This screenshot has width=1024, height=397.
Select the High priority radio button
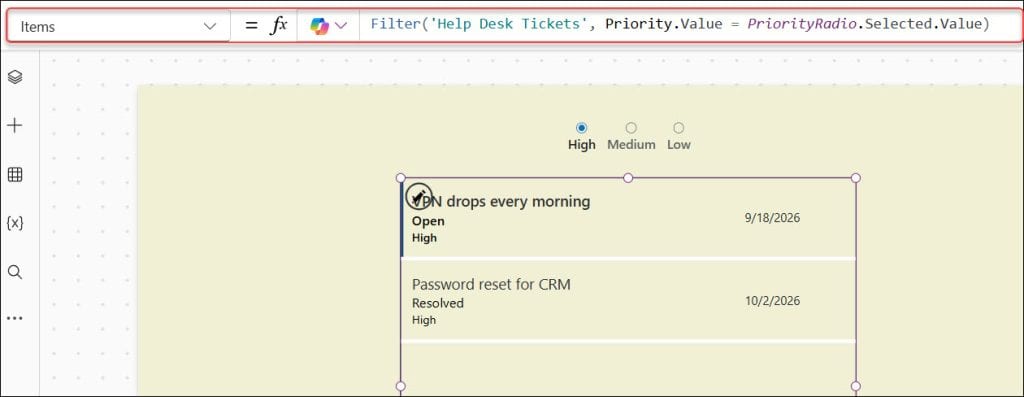click(581, 128)
